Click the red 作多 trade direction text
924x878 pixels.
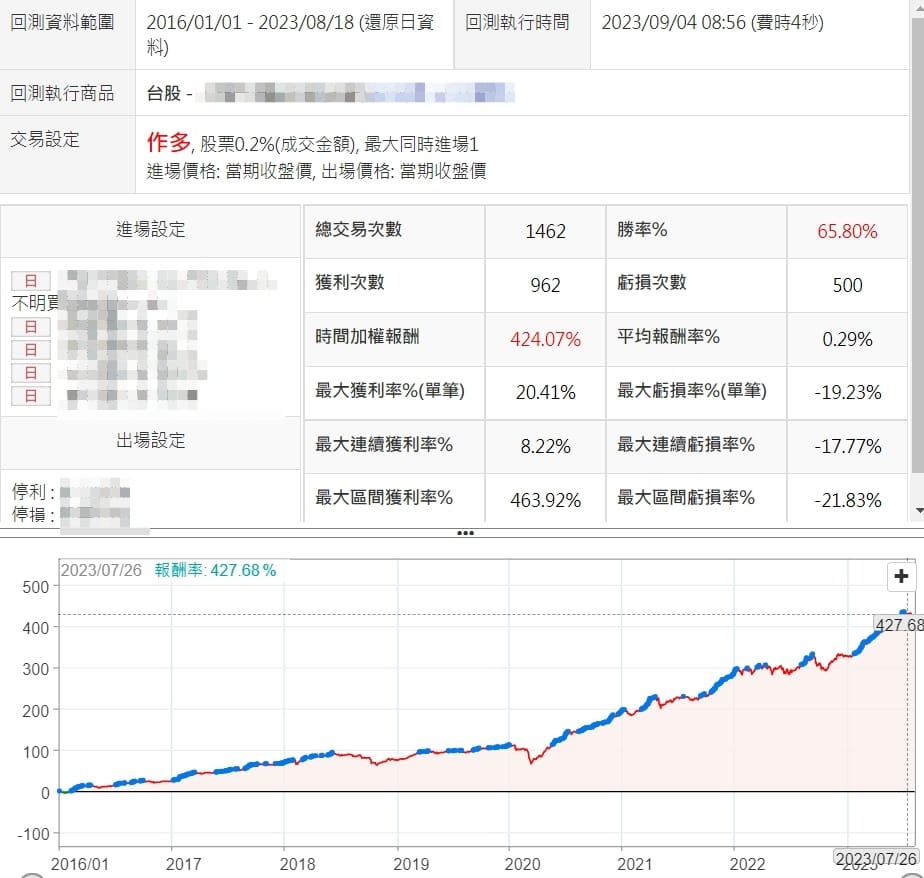click(168, 143)
